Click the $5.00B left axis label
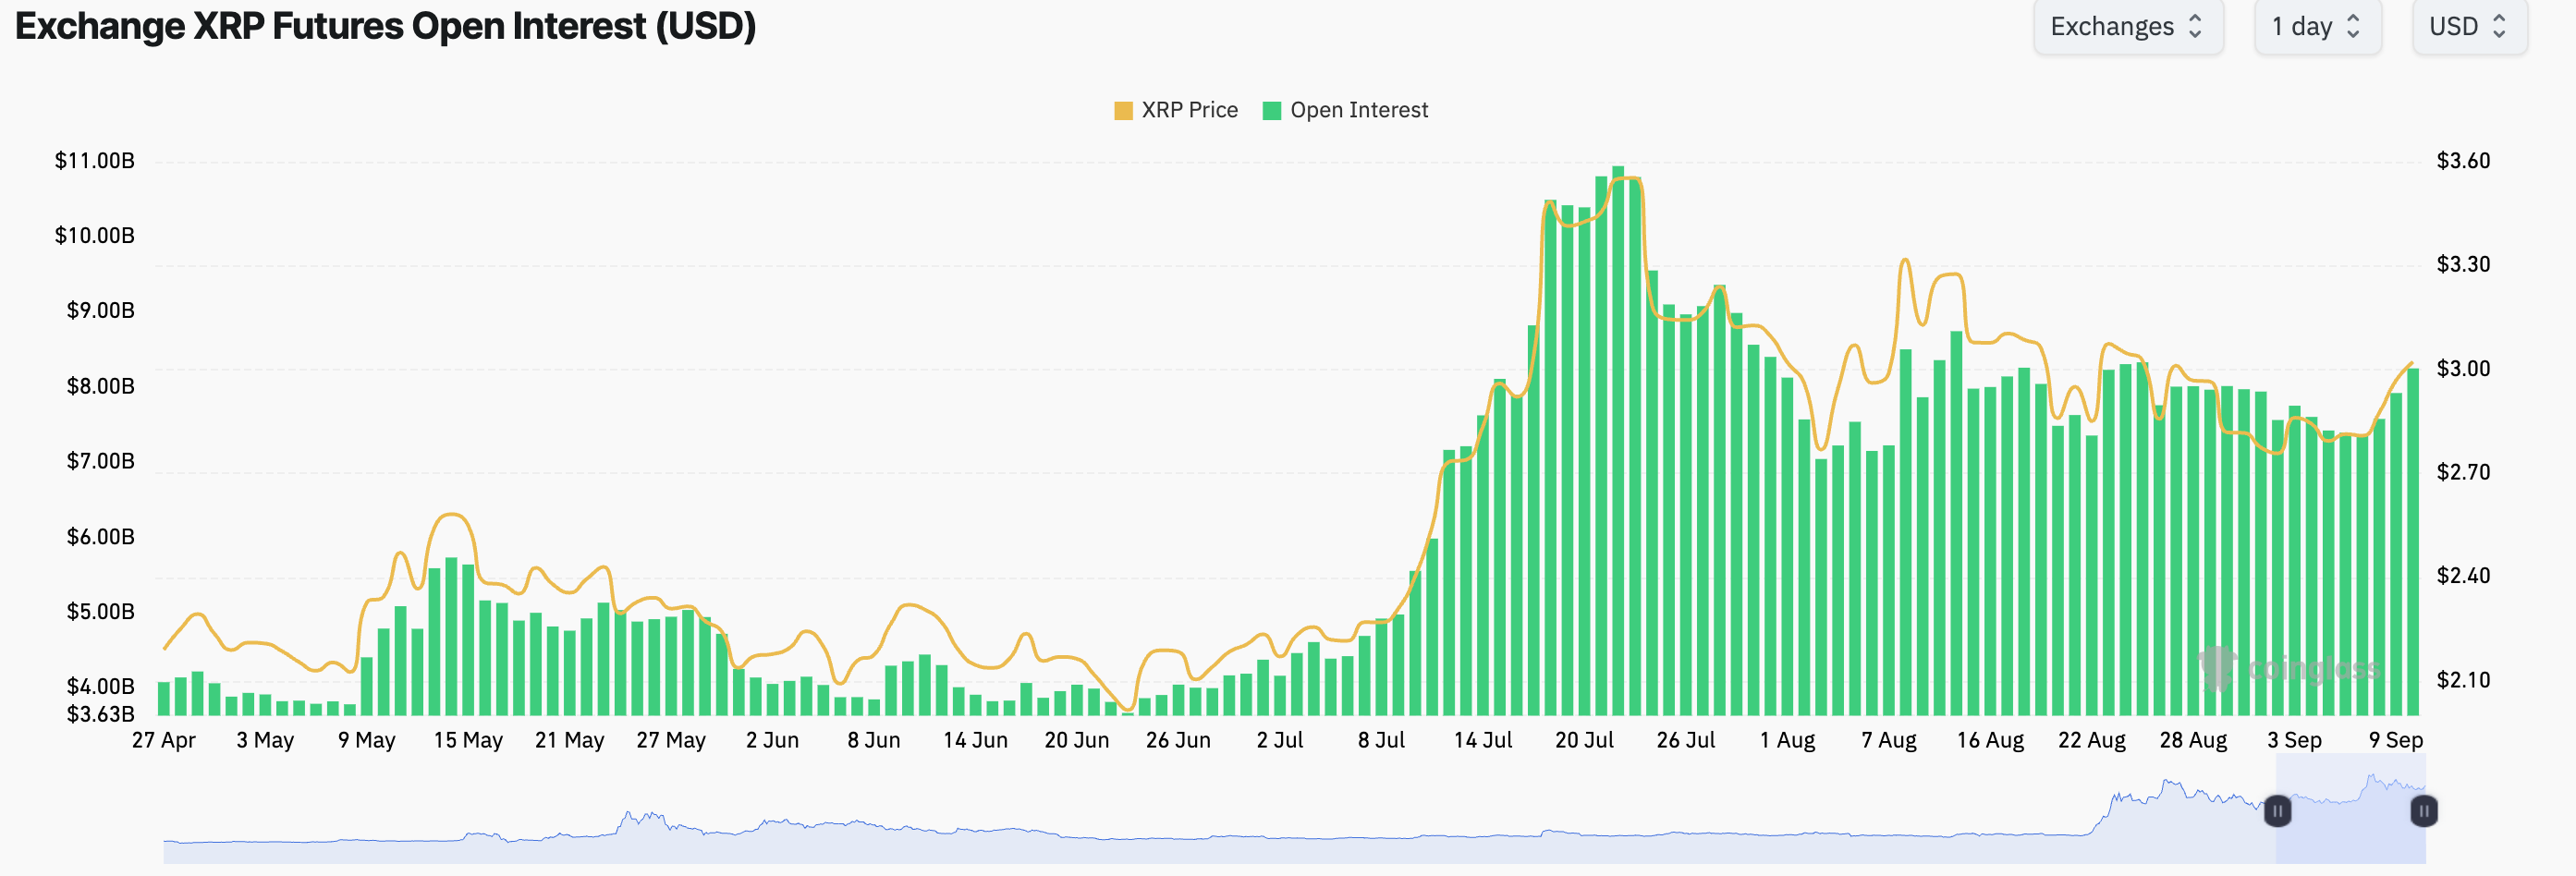 (x=100, y=612)
